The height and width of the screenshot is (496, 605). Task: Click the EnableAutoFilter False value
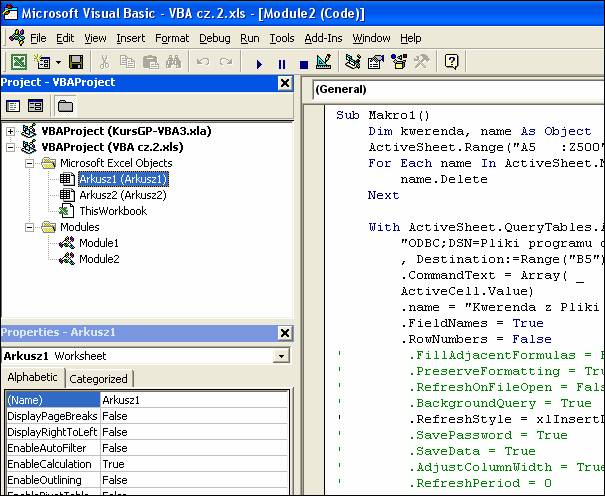[194, 448]
